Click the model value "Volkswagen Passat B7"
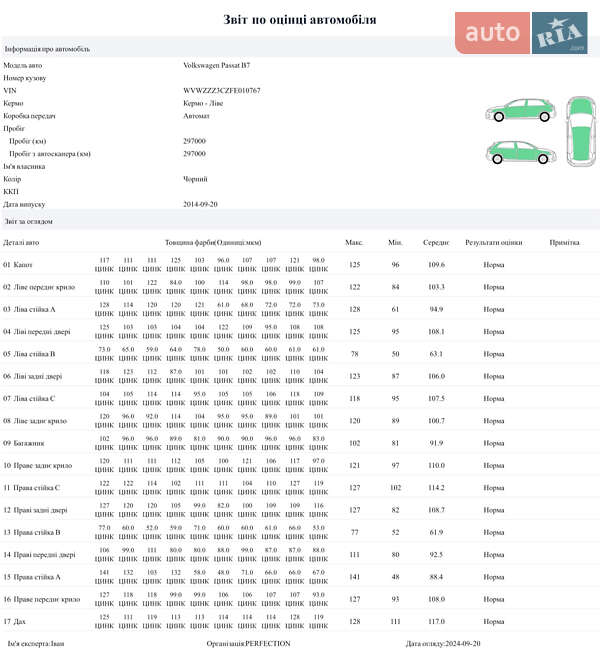600x658 pixels. tap(217, 64)
